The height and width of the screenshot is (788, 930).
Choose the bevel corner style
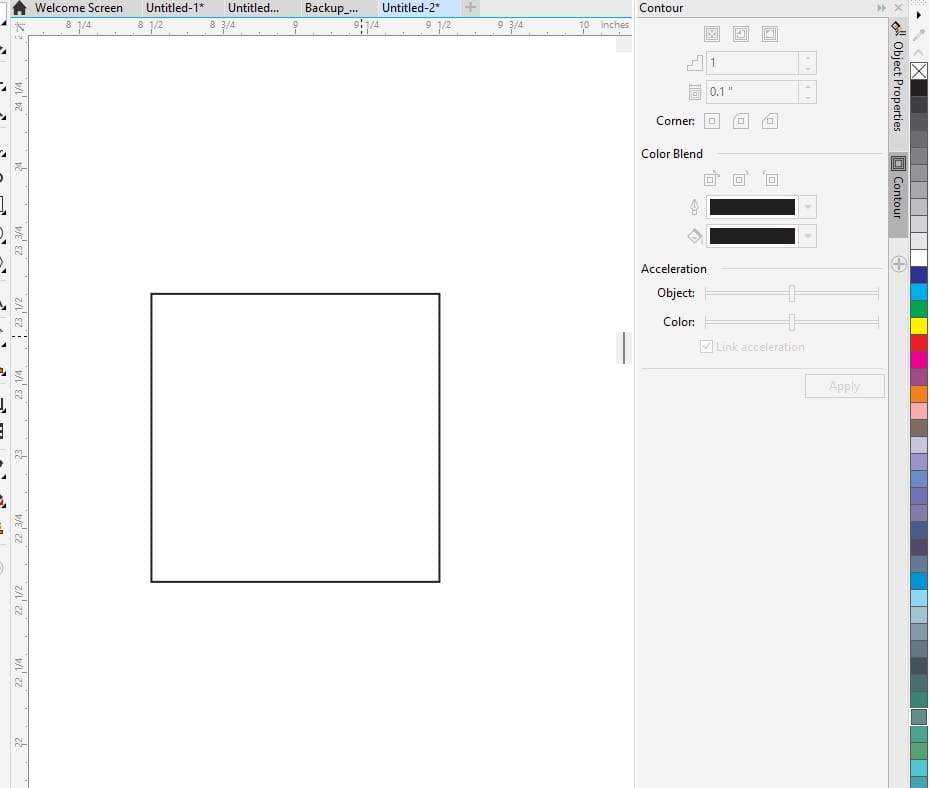pyautogui.click(x=770, y=120)
